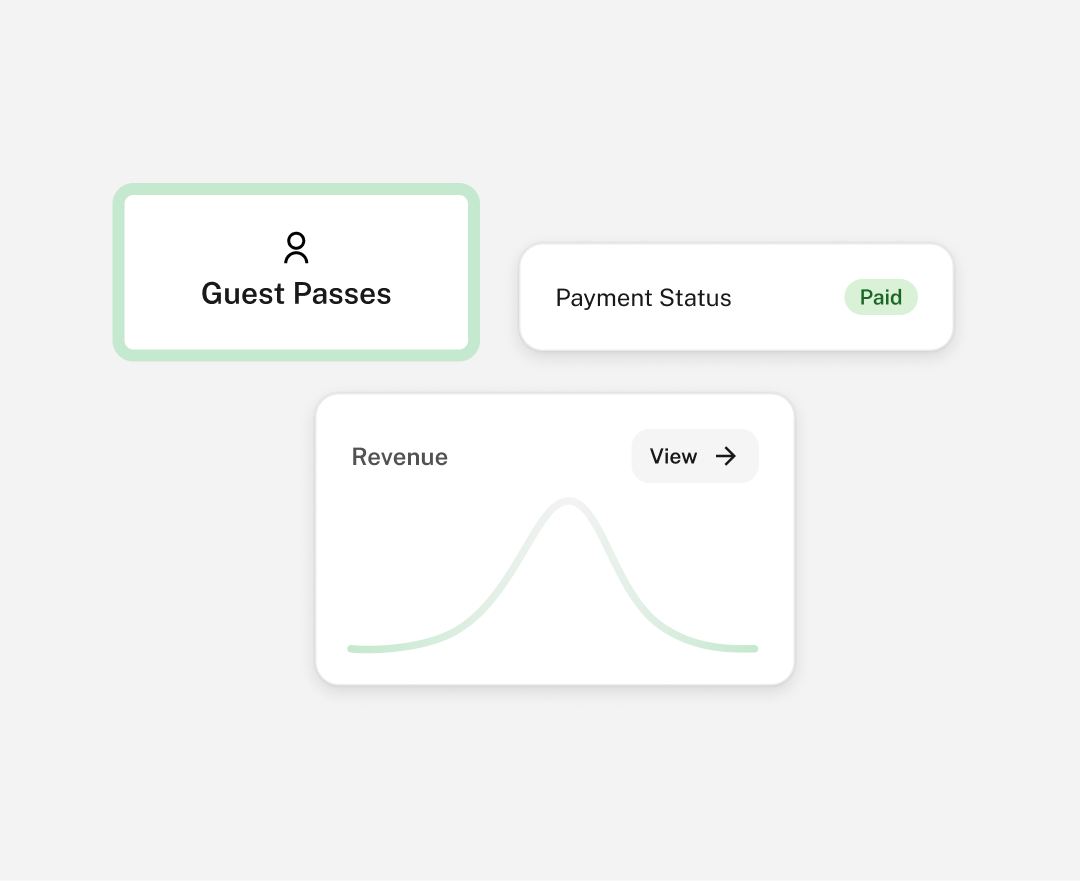The width and height of the screenshot is (1080, 881).
Task: Click the Revenue title label
Action: [x=399, y=457]
